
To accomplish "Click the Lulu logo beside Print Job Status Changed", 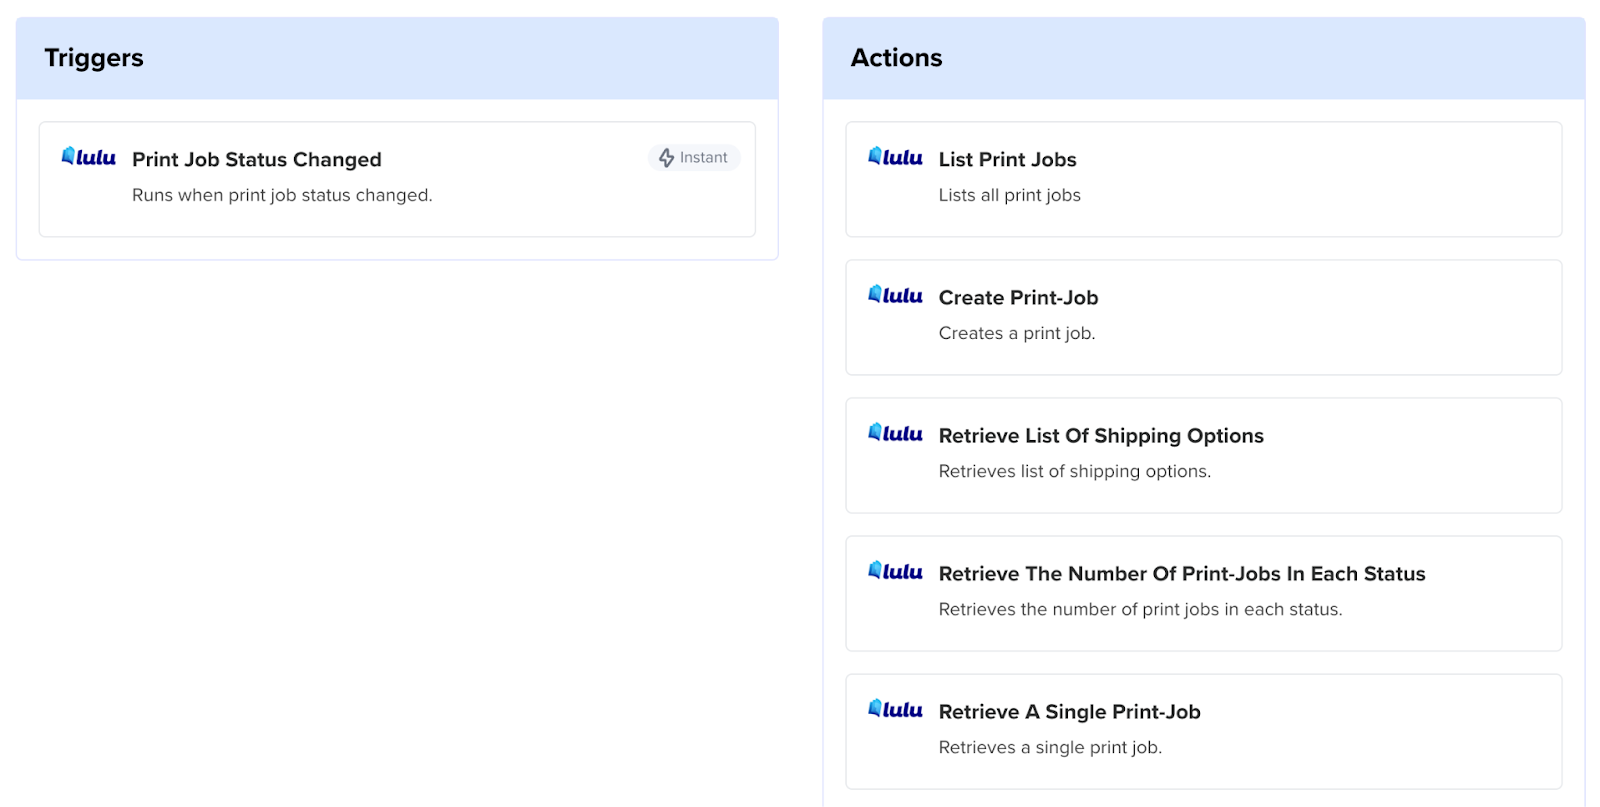I will (89, 157).
